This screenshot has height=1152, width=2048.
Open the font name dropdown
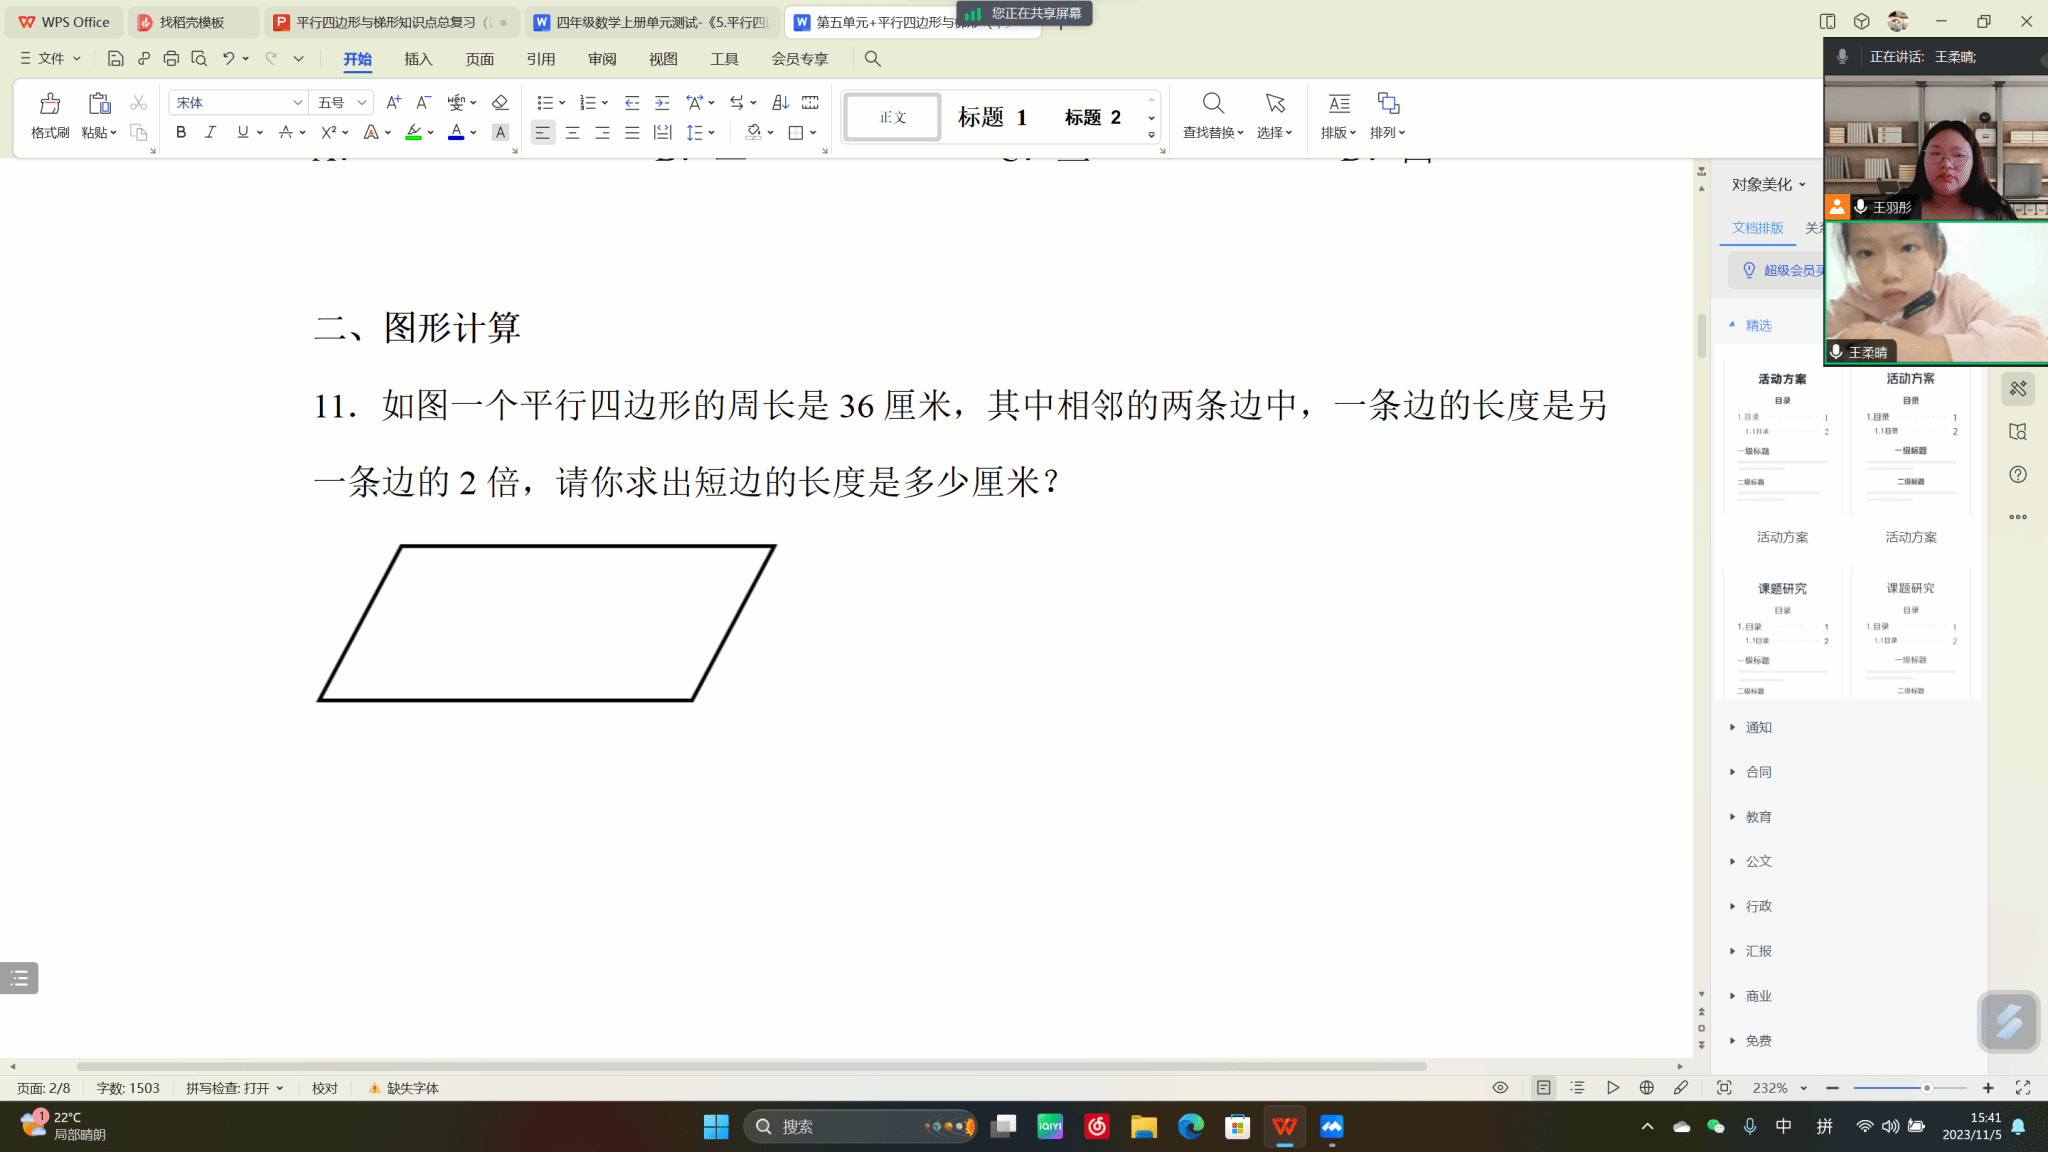[x=297, y=103]
